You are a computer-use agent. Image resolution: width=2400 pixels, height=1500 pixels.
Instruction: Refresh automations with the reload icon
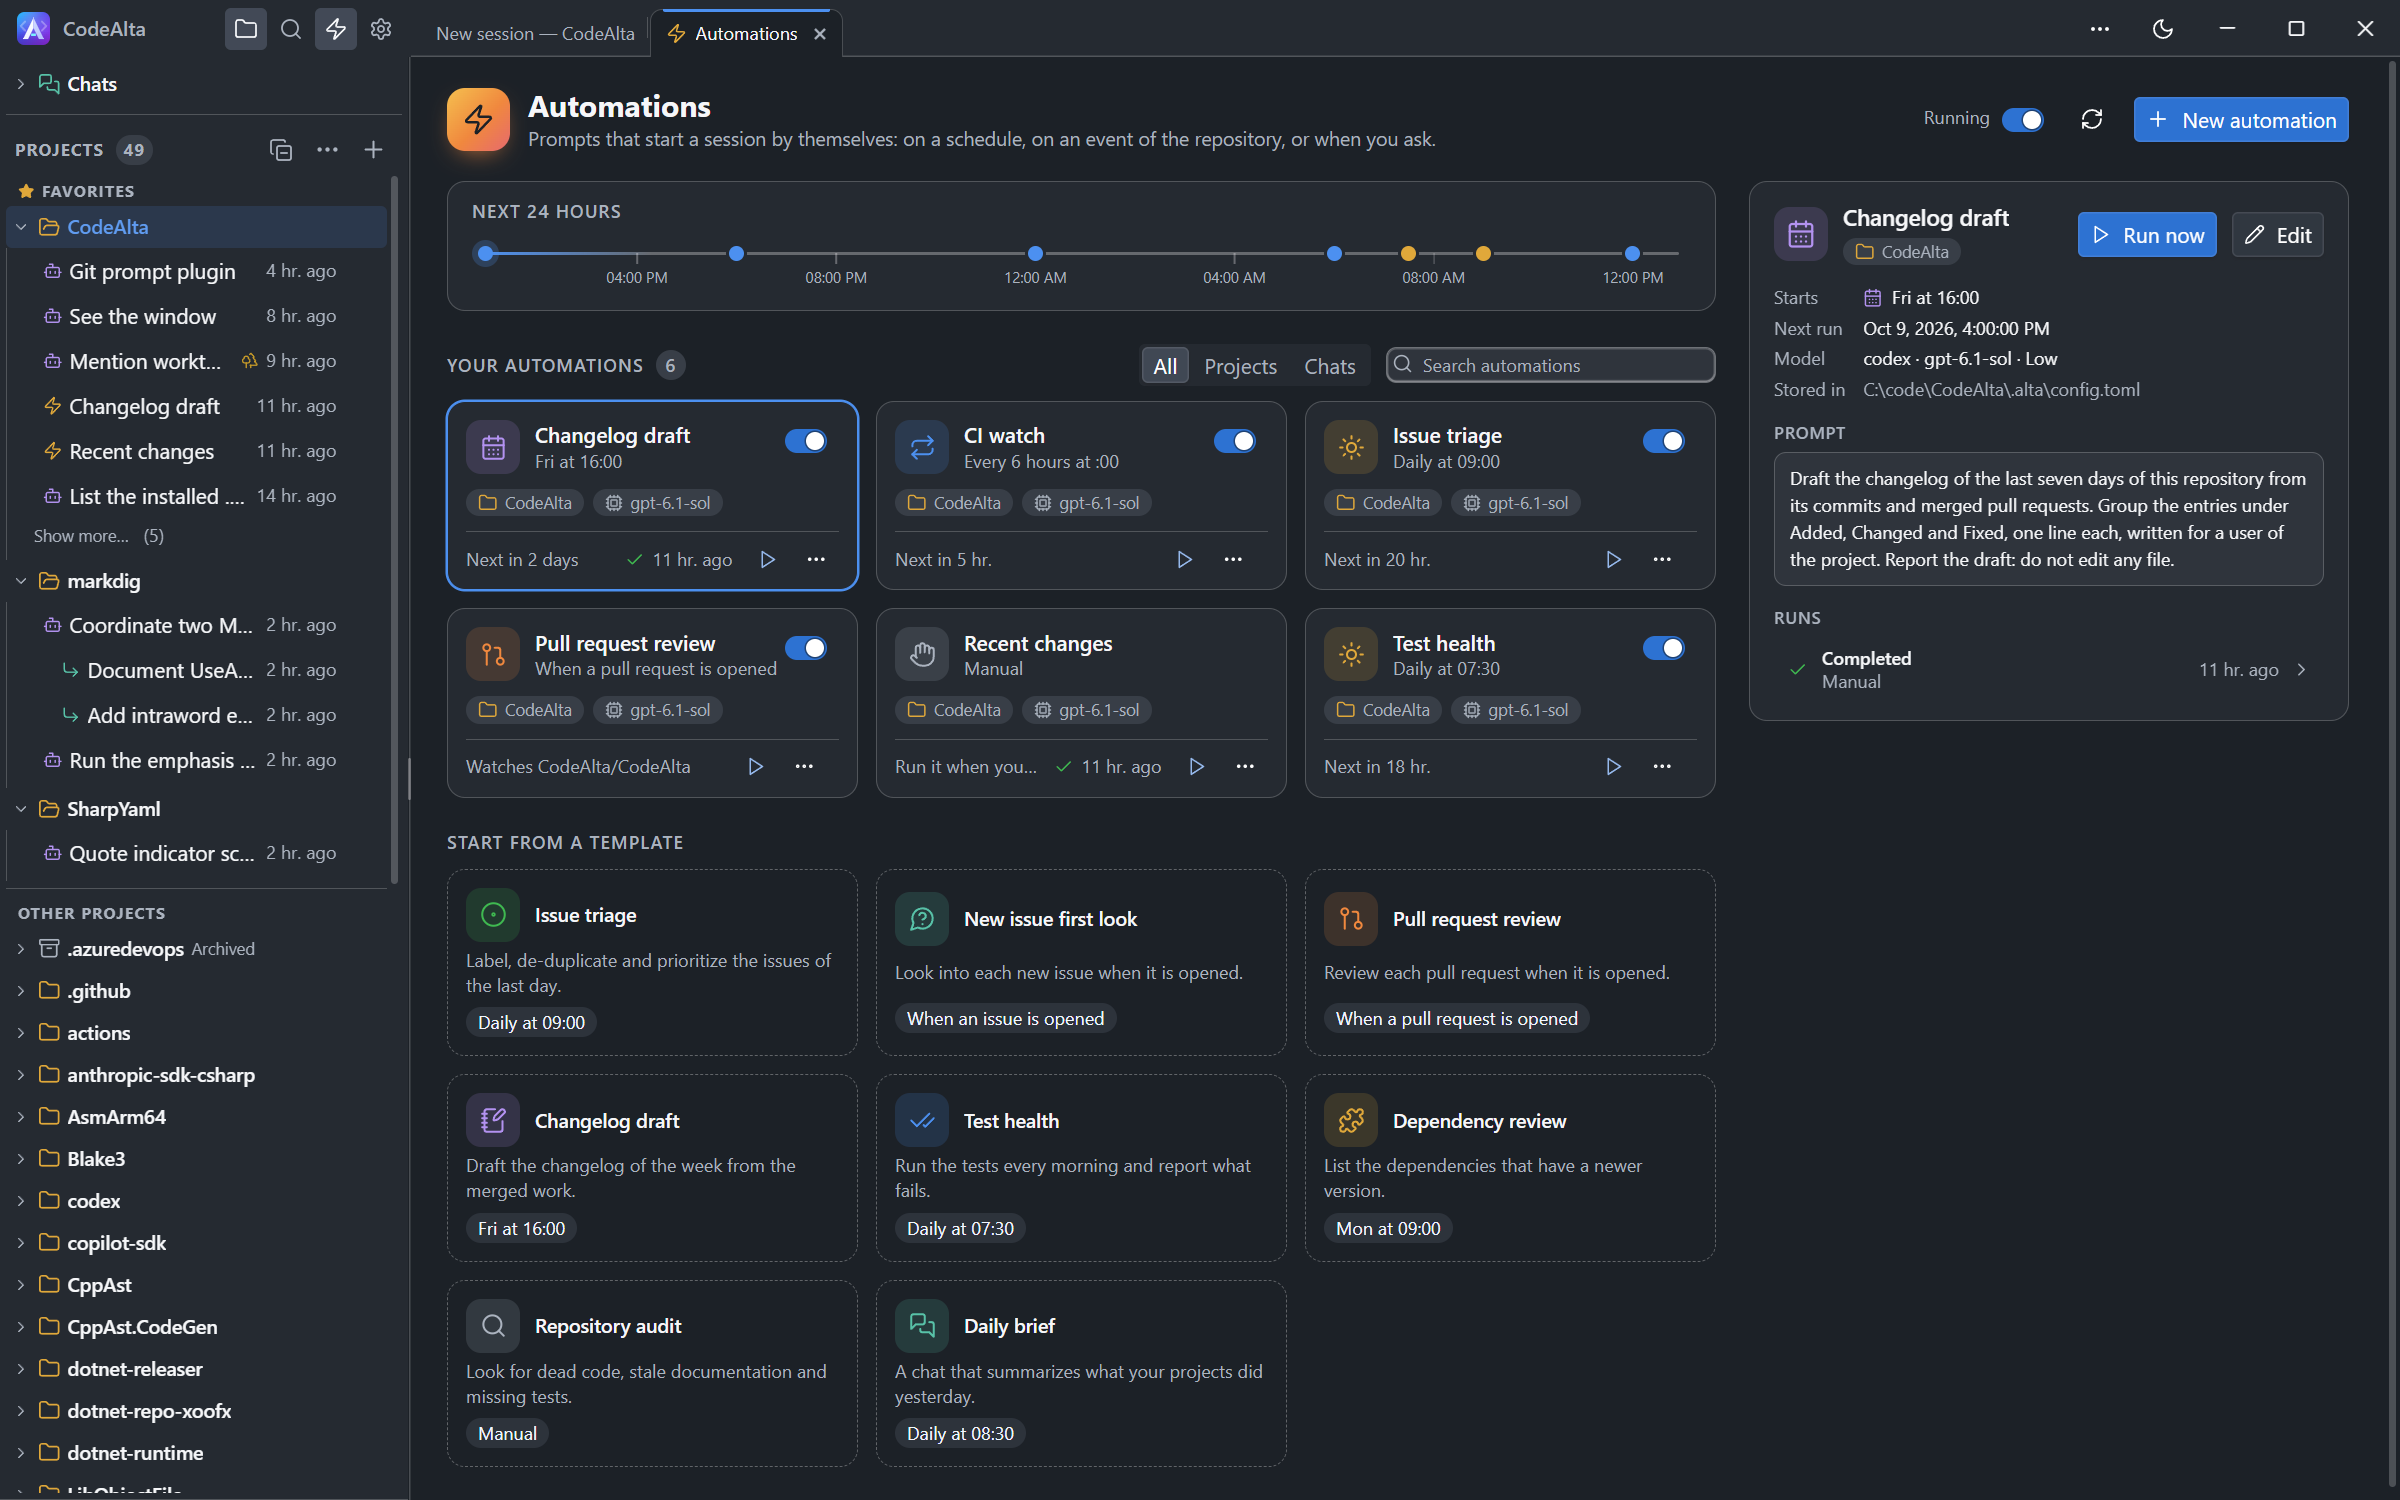pyautogui.click(x=2092, y=120)
